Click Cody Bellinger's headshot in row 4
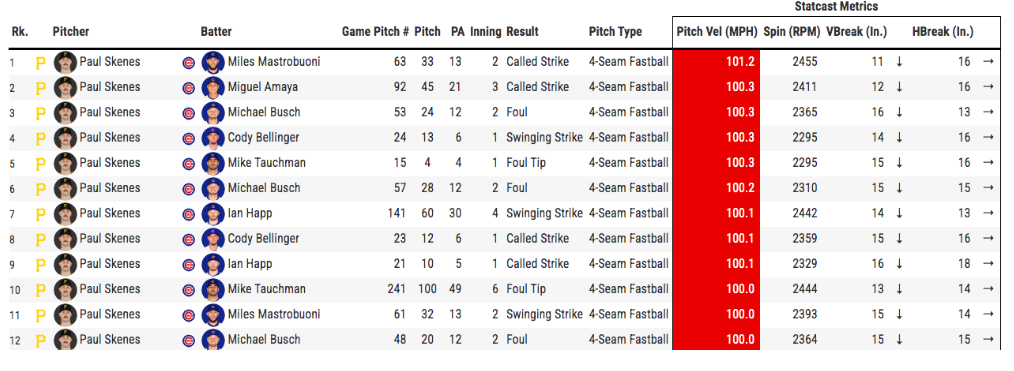This screenshot has width=1014, height=371. (x=213, y=138)
